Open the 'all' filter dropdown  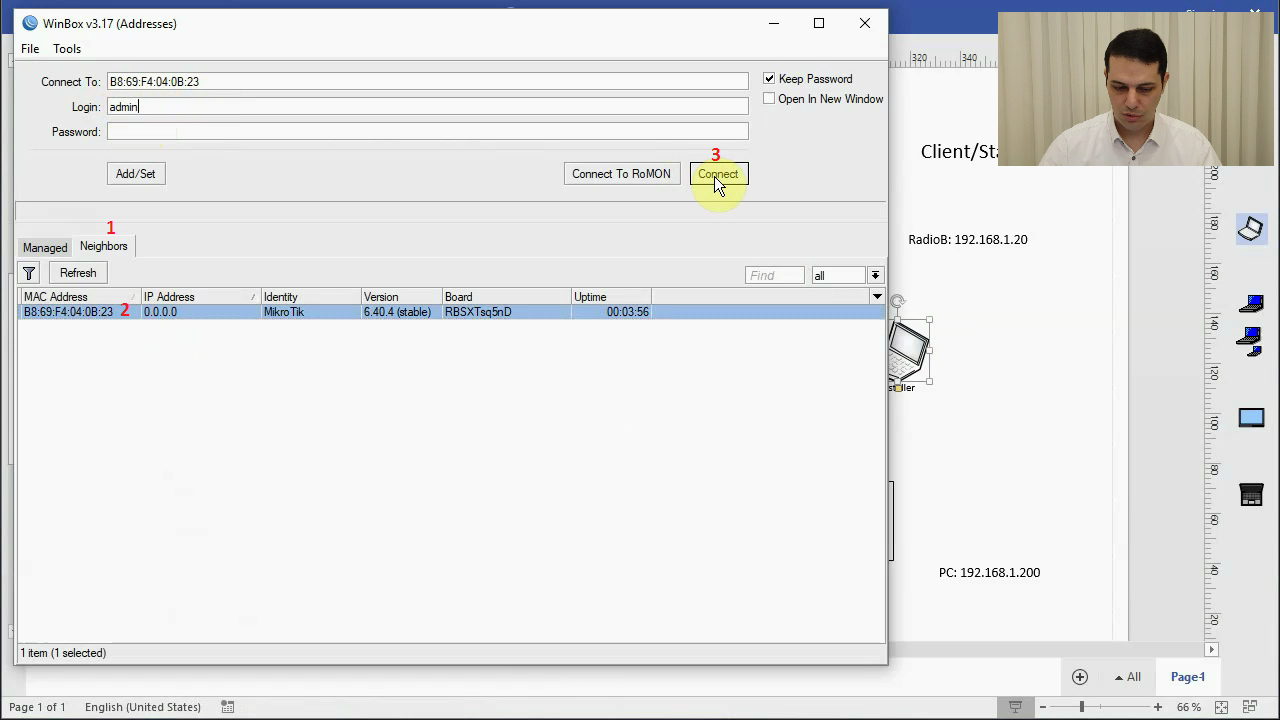pyautogui.click(x=875, y=275)
